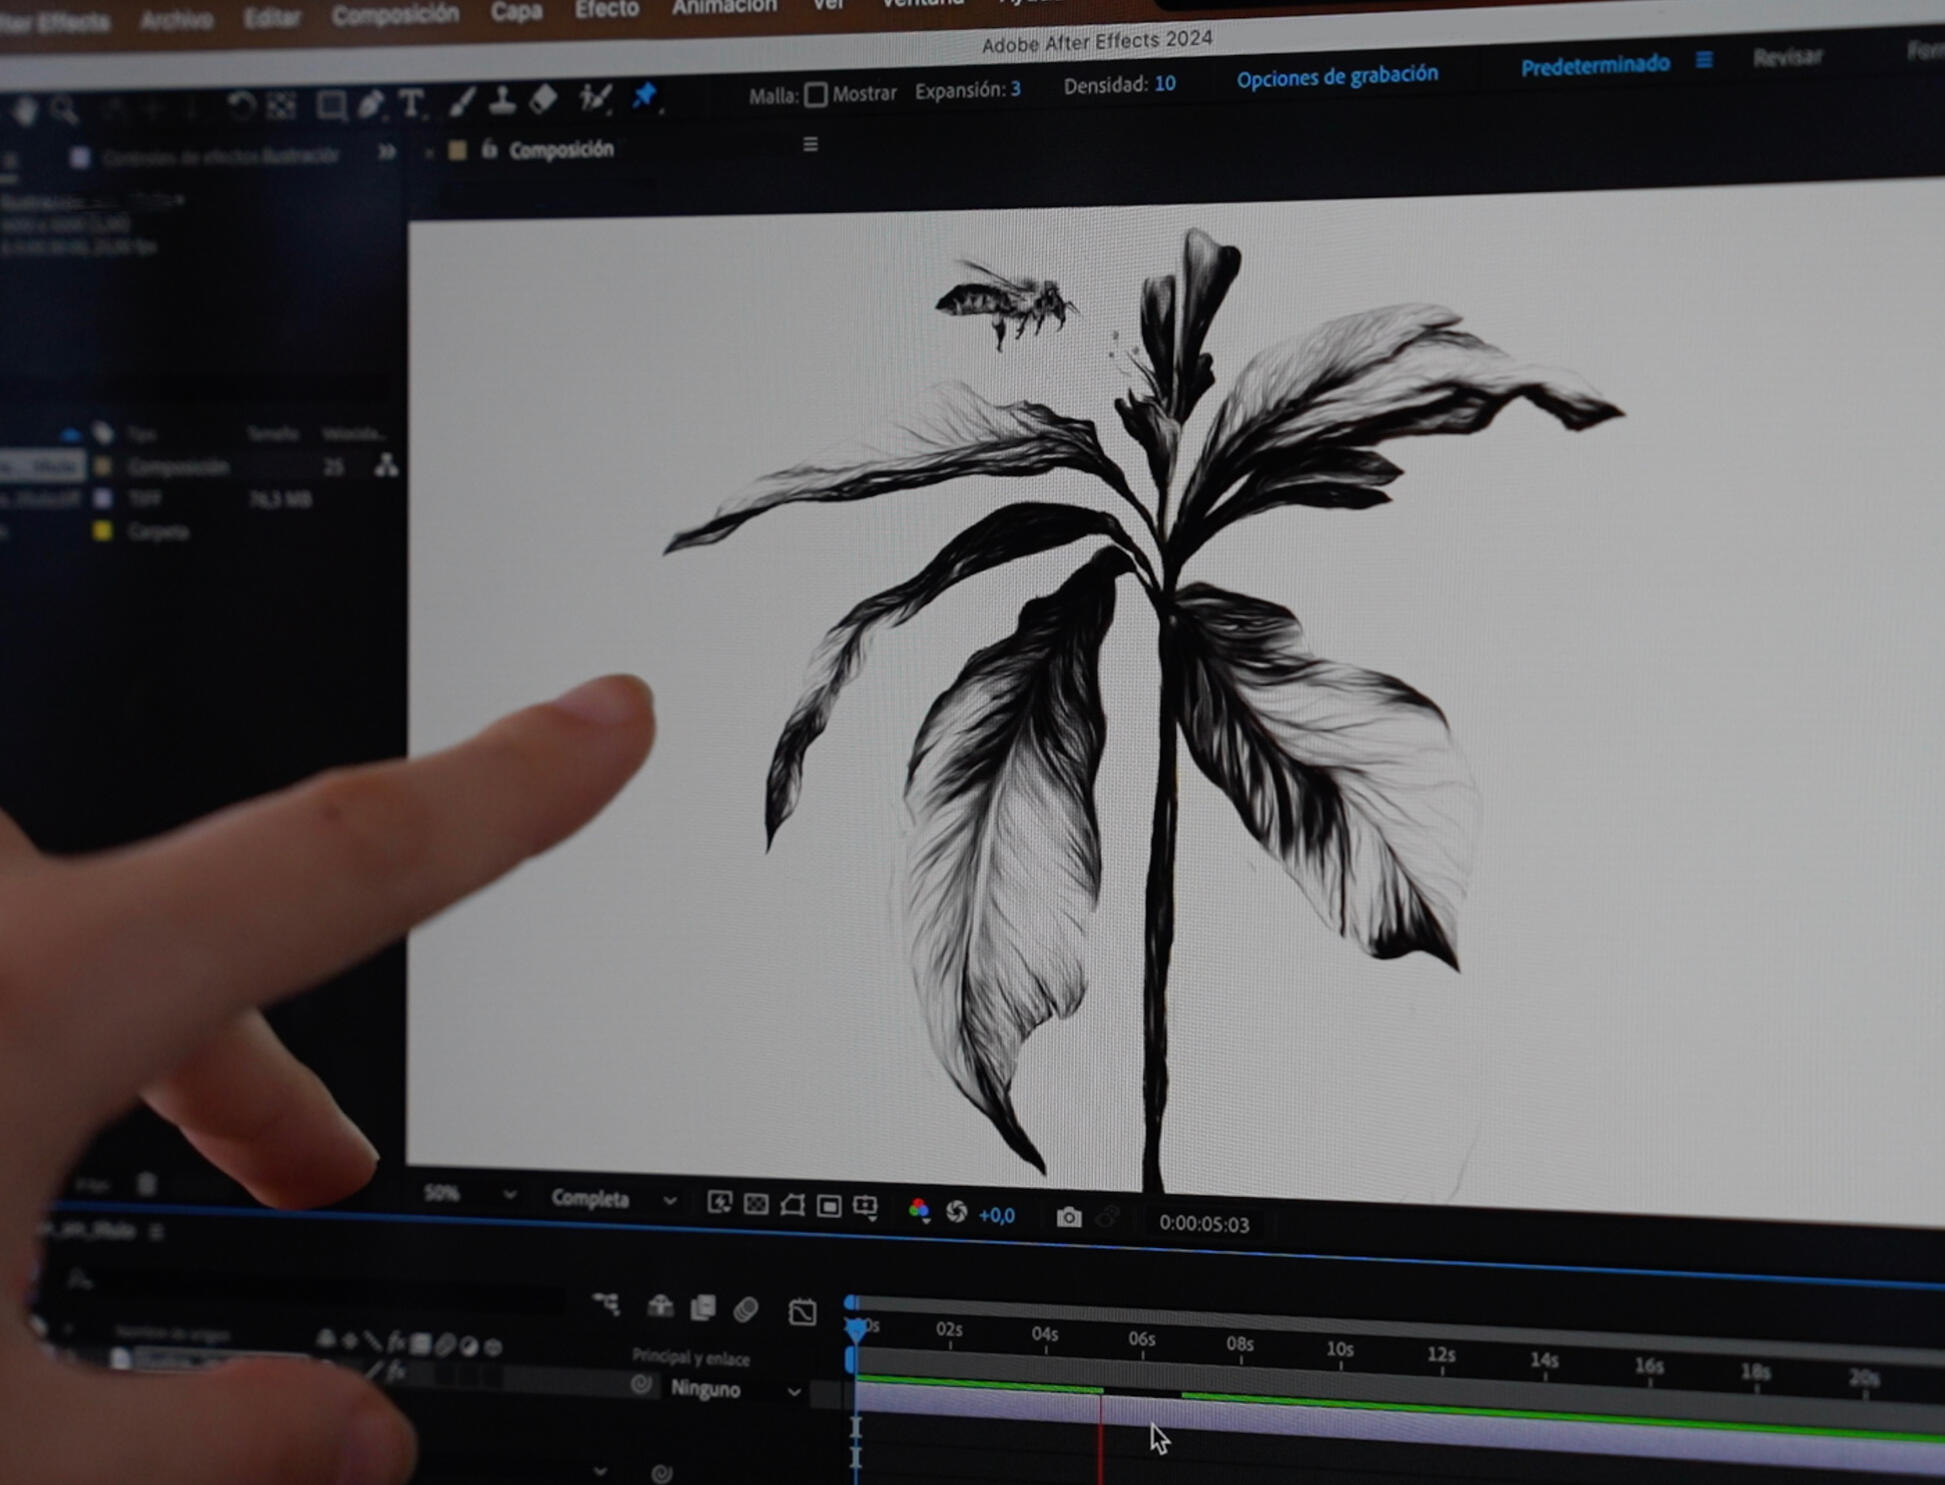Image resolution: width=1945 pixels, height=1485 pixels.
Task: Enable the Malla Mostrar checkbox
Action: click(x=816, y=94)
